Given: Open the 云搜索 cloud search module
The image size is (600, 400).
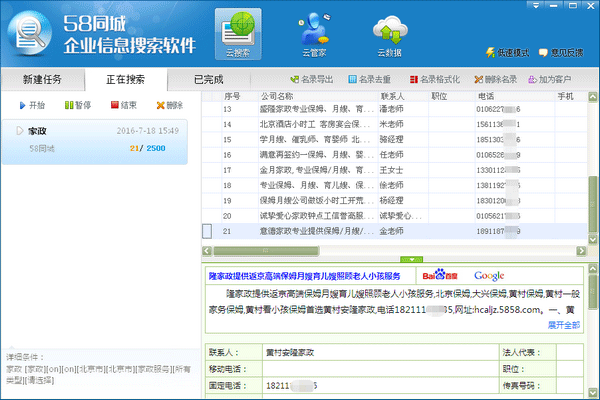Looking at the screenshot, I should pos(238,34).
